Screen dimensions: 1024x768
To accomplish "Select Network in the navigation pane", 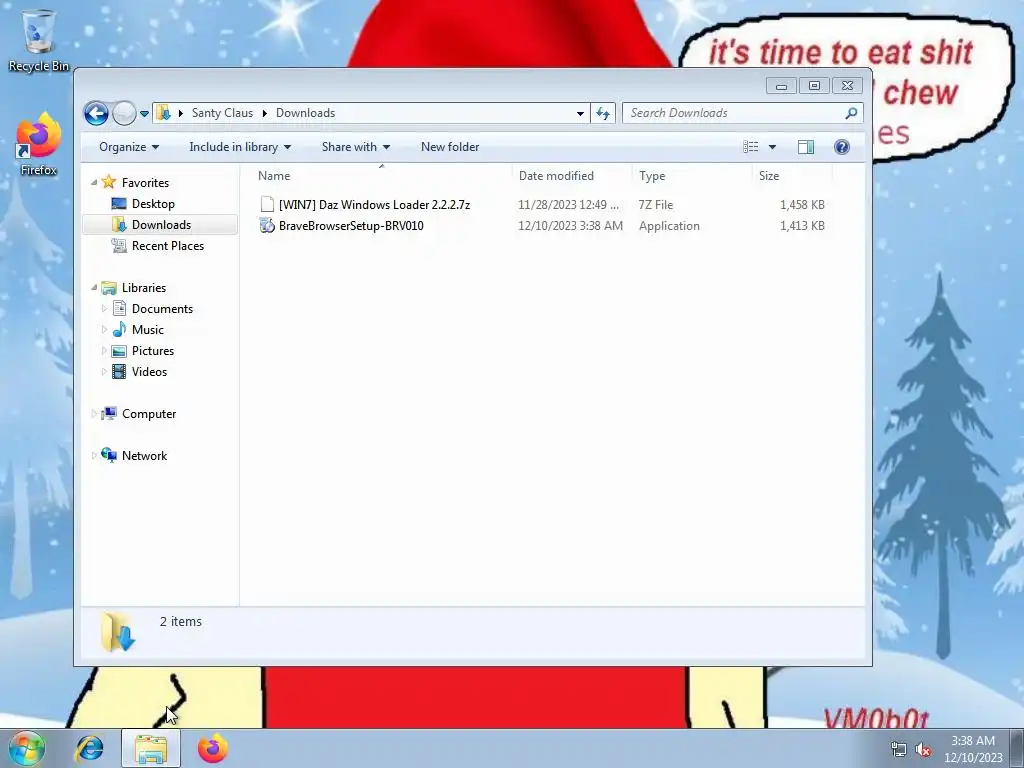I will point(144,456).
